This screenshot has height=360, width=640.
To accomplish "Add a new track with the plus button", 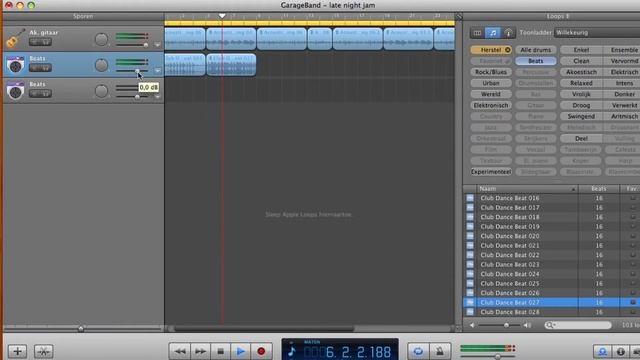I will tap(17, 351).
